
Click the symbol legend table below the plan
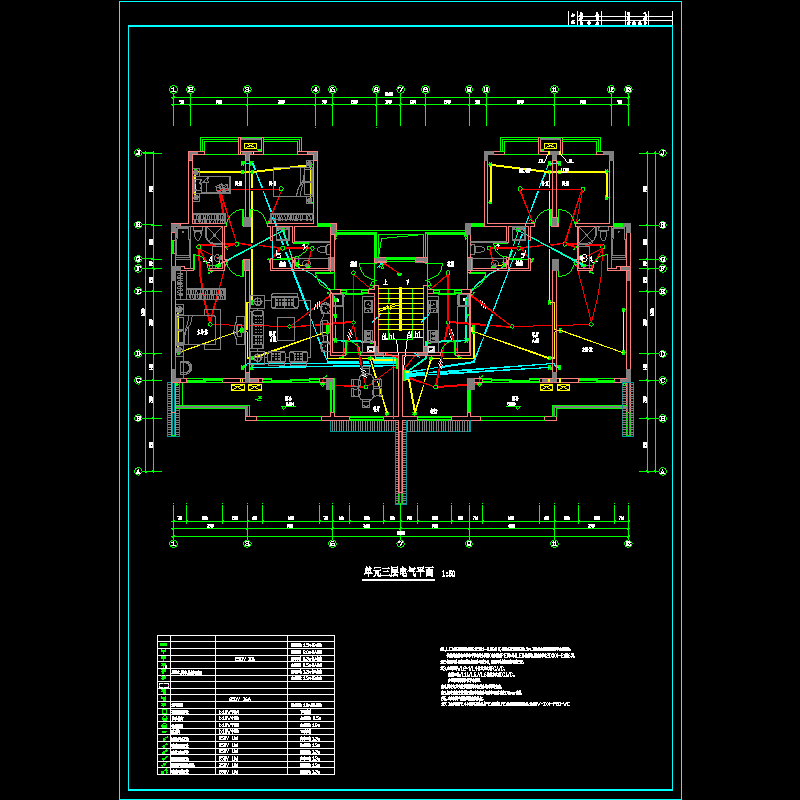[x=246, y=705]
